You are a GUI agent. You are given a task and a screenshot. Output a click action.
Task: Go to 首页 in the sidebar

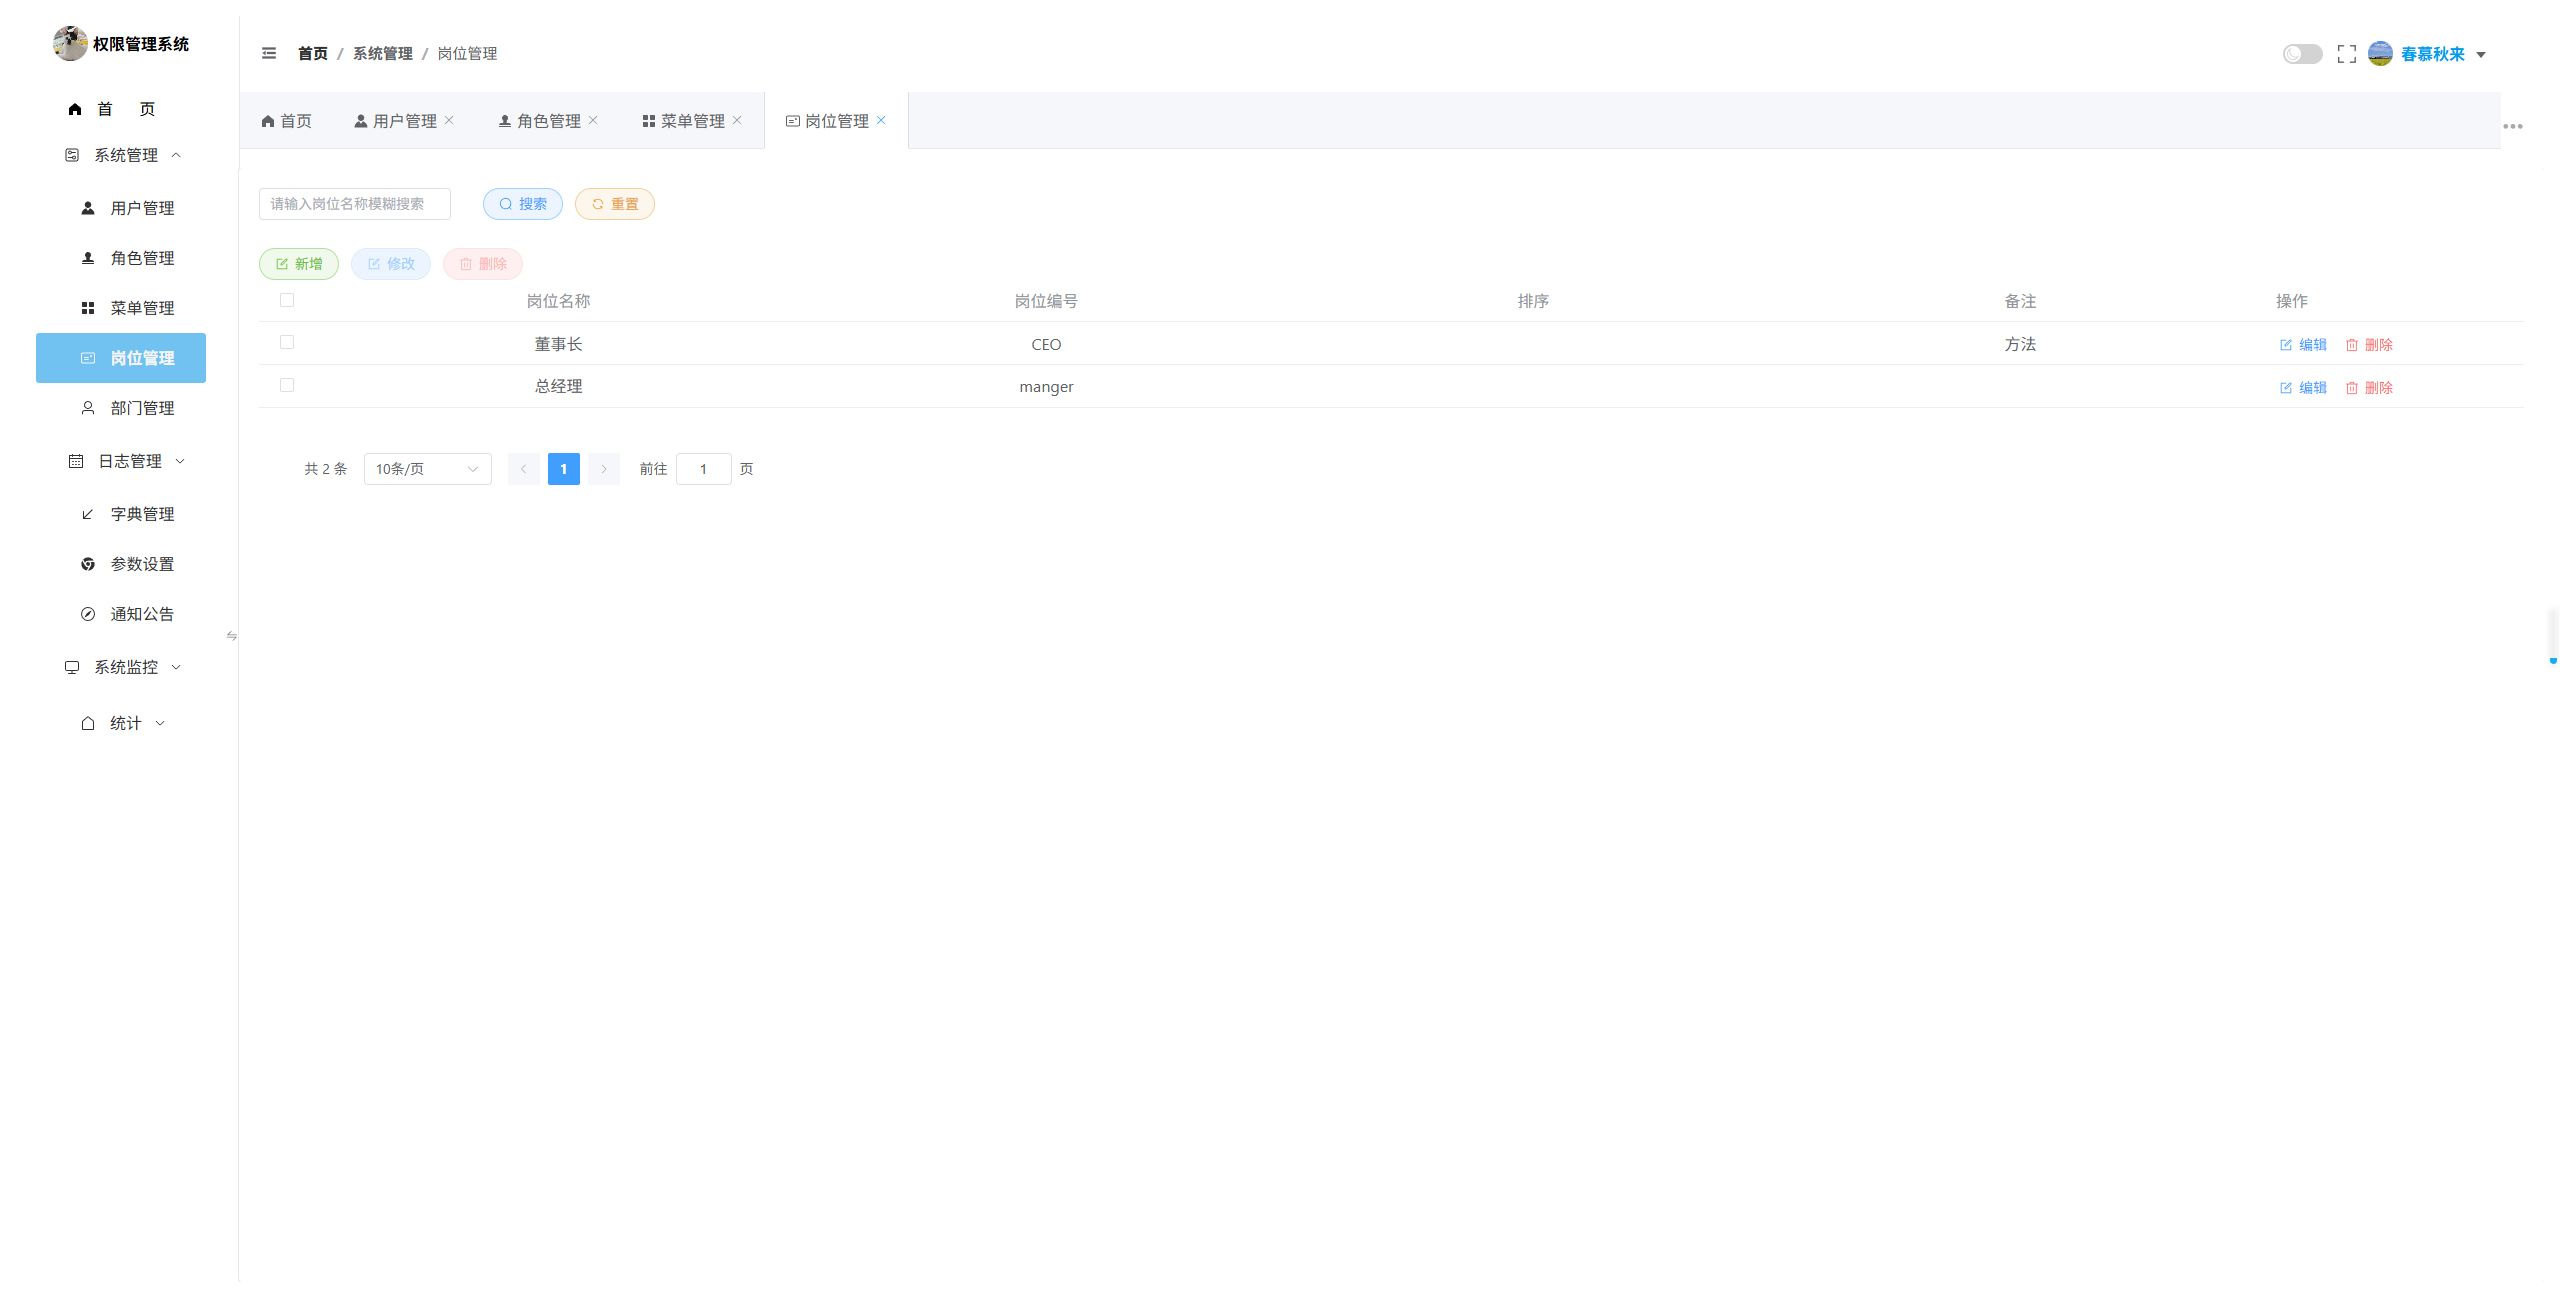pyautogui.click(x=121, y=109)
